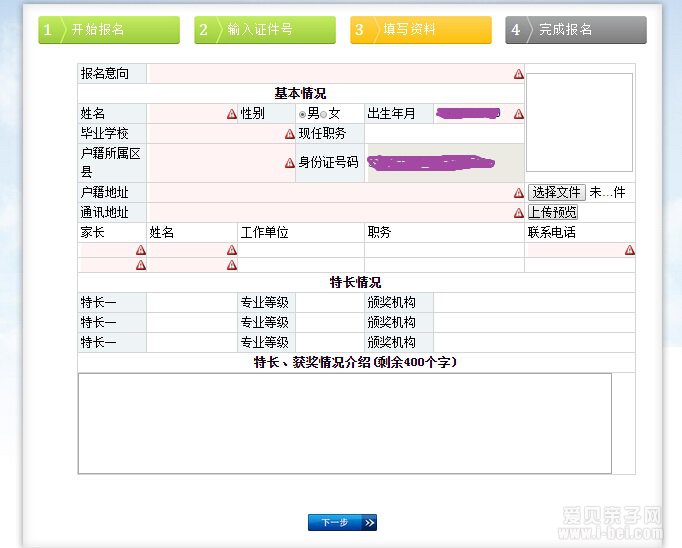Focus the 户籍地址 input field

click(x=335, y=192)
